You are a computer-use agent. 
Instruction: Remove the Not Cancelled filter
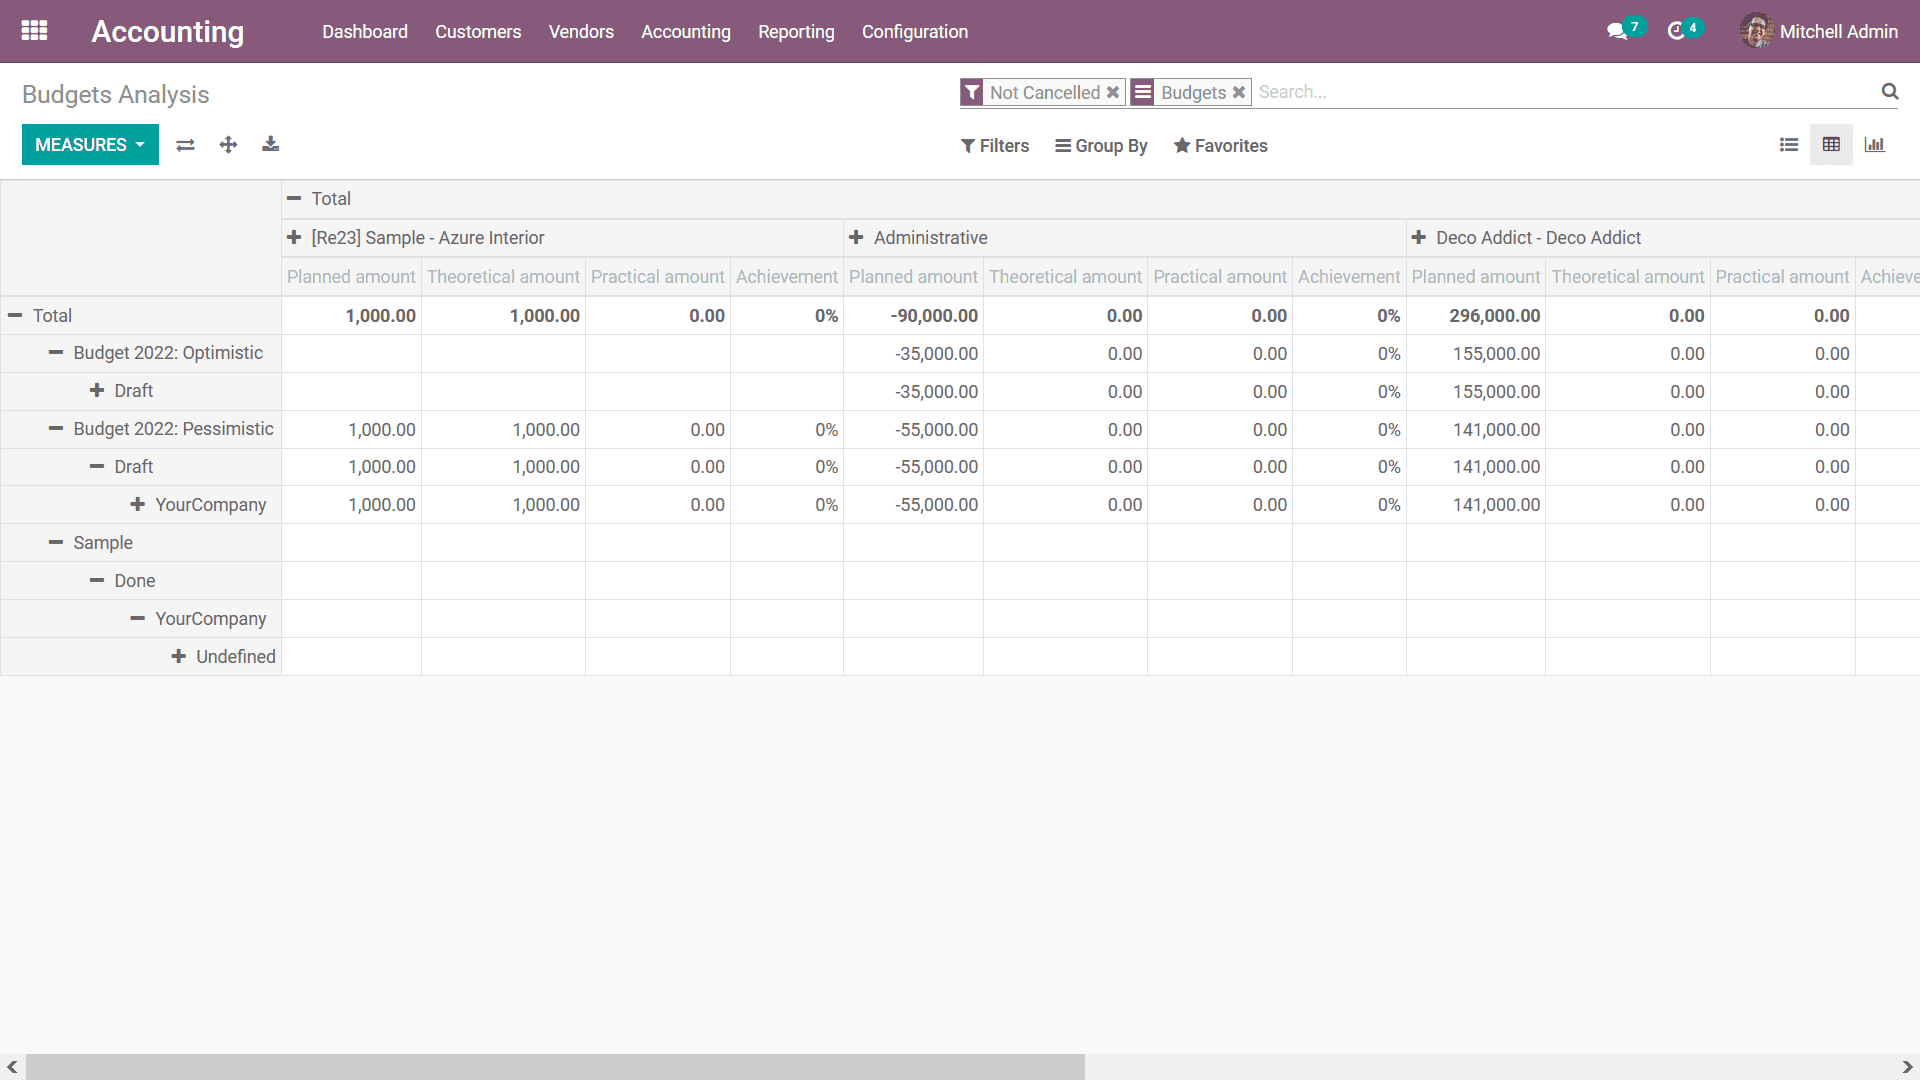pos(1112,92)
